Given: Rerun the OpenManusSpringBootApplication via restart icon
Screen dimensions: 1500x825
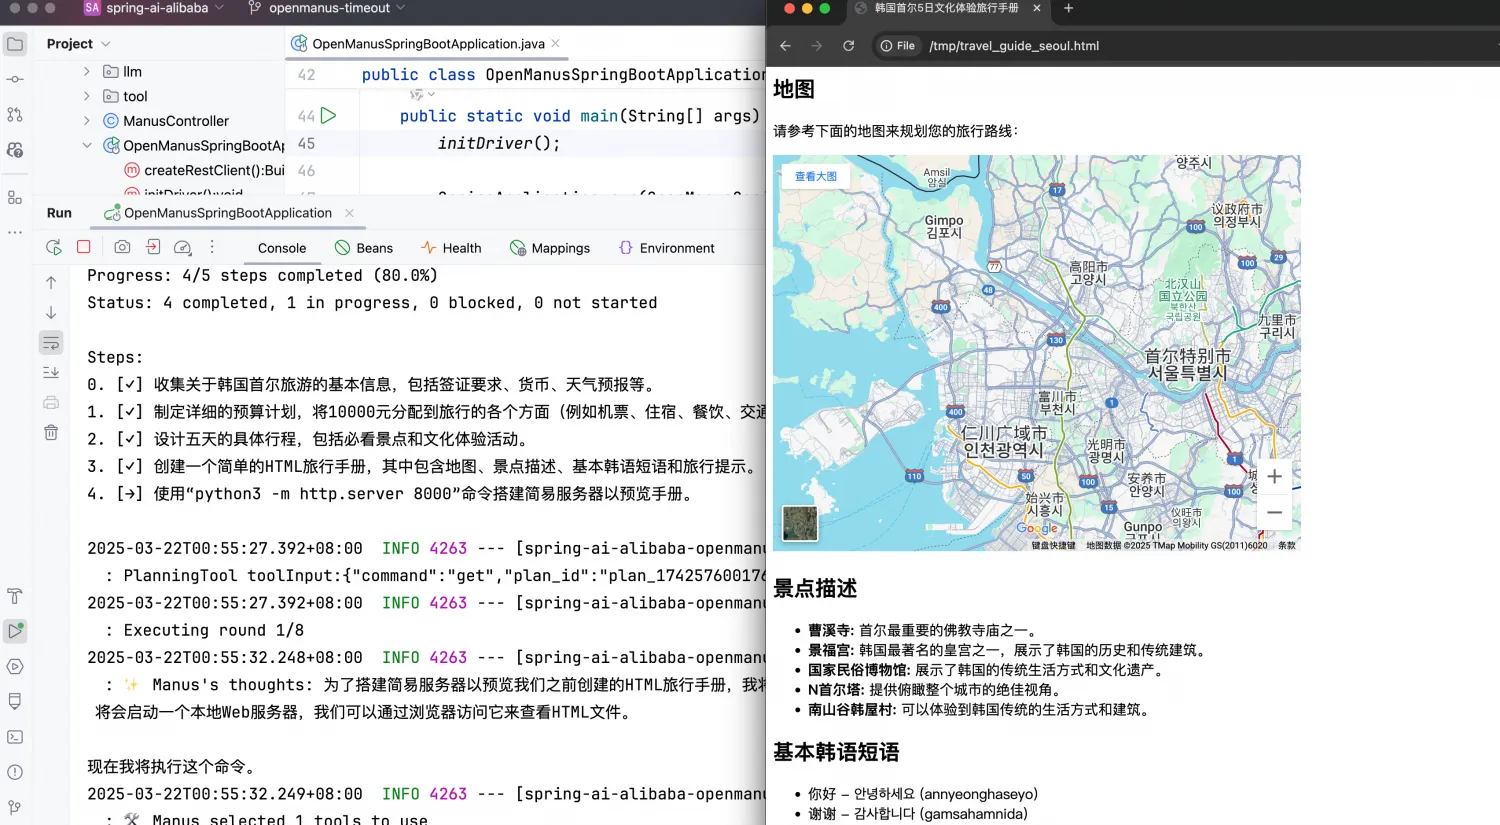Looking at the screenshot, I should click(53, 246).
